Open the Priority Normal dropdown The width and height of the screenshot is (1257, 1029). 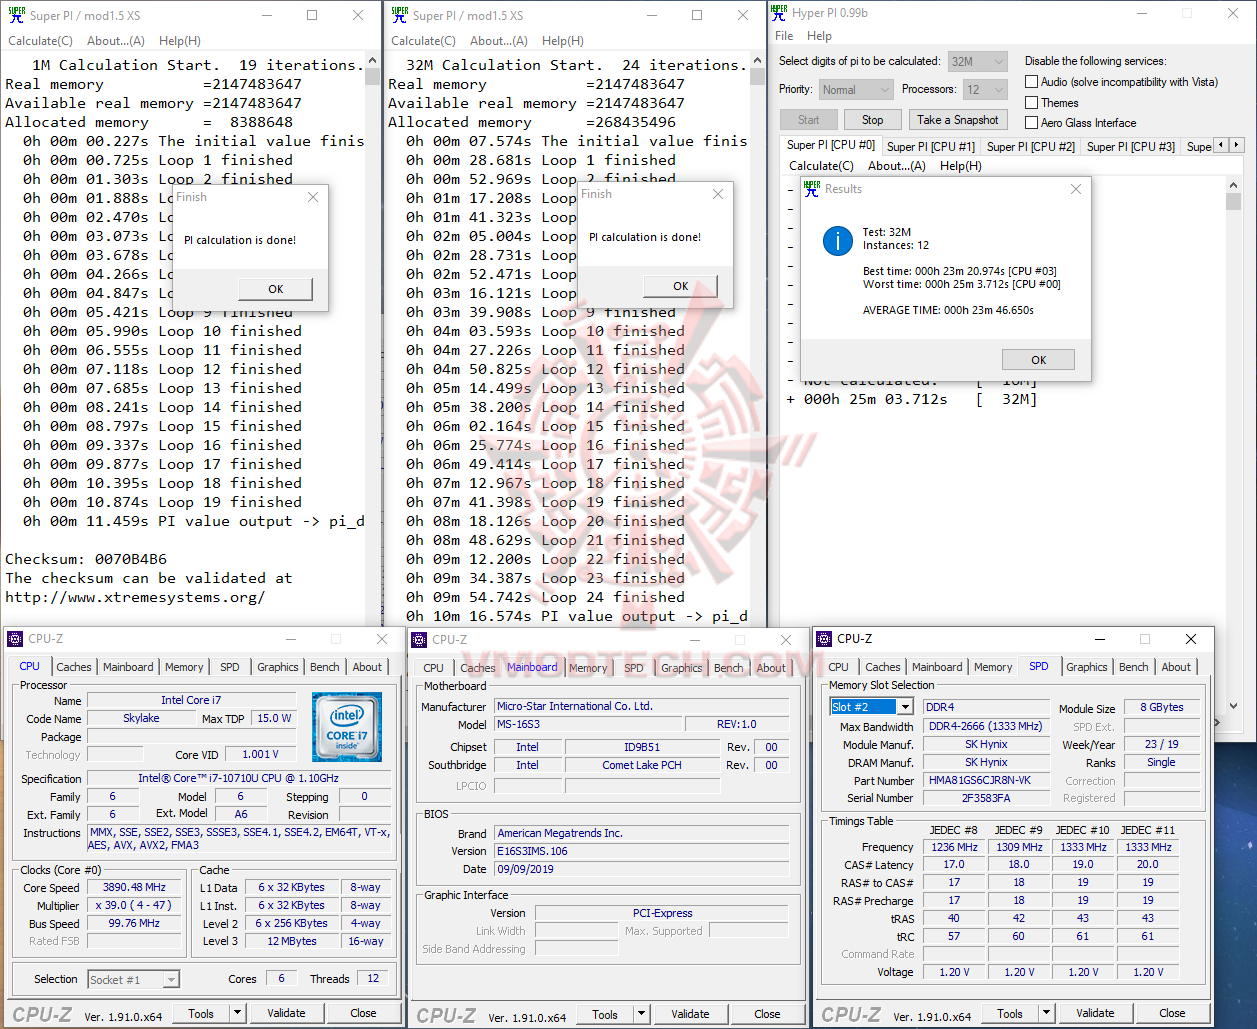pyautogui.click(x=855, y=89)
